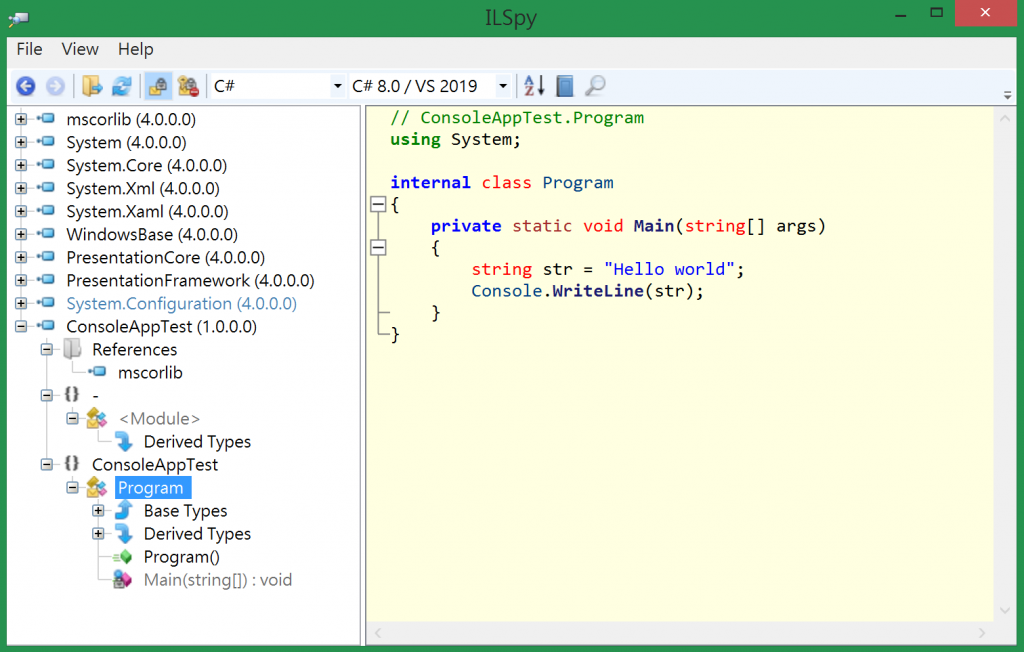Screen dimensions: 1024x652
Task: Click the Program class icon in tree
Action: [97, 487]
